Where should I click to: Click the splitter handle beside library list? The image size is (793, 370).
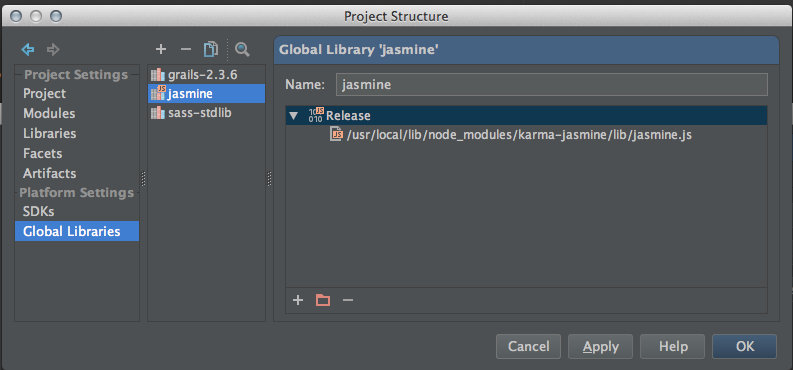[269, 178]
